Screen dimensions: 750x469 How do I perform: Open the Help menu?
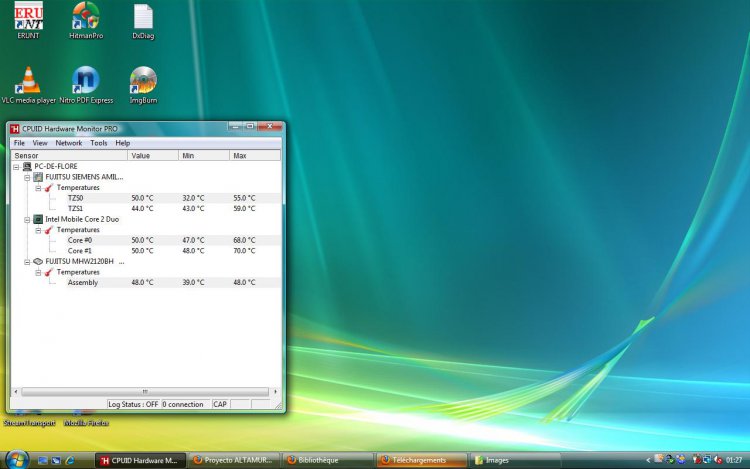point(122,143)
